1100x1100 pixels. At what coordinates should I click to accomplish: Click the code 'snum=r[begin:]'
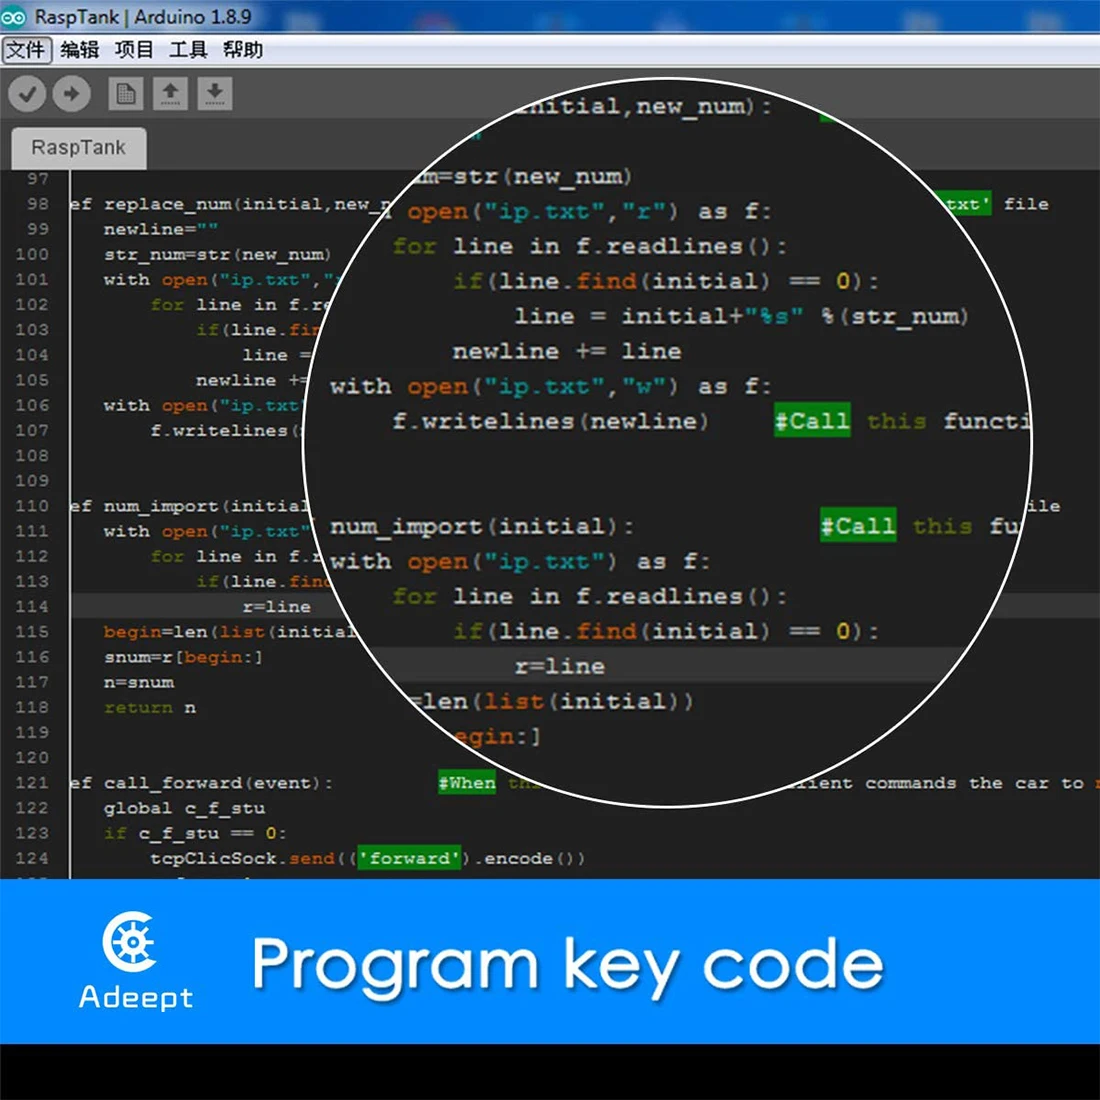183,657
